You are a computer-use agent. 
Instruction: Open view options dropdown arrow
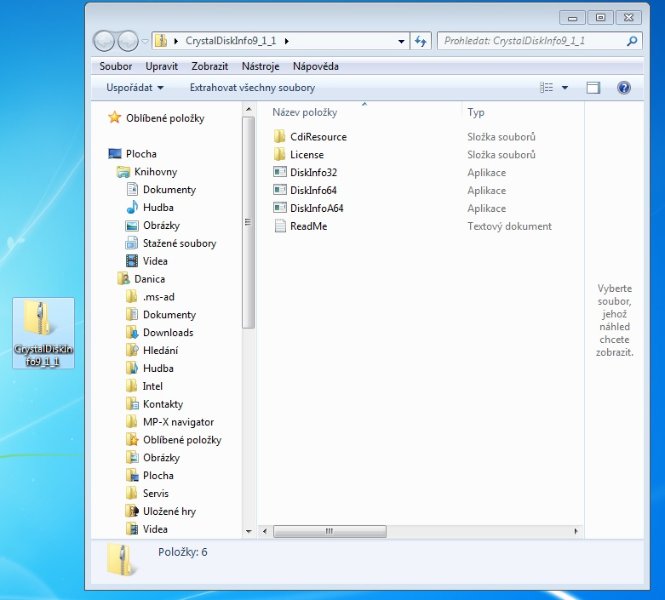pos(565,88)
